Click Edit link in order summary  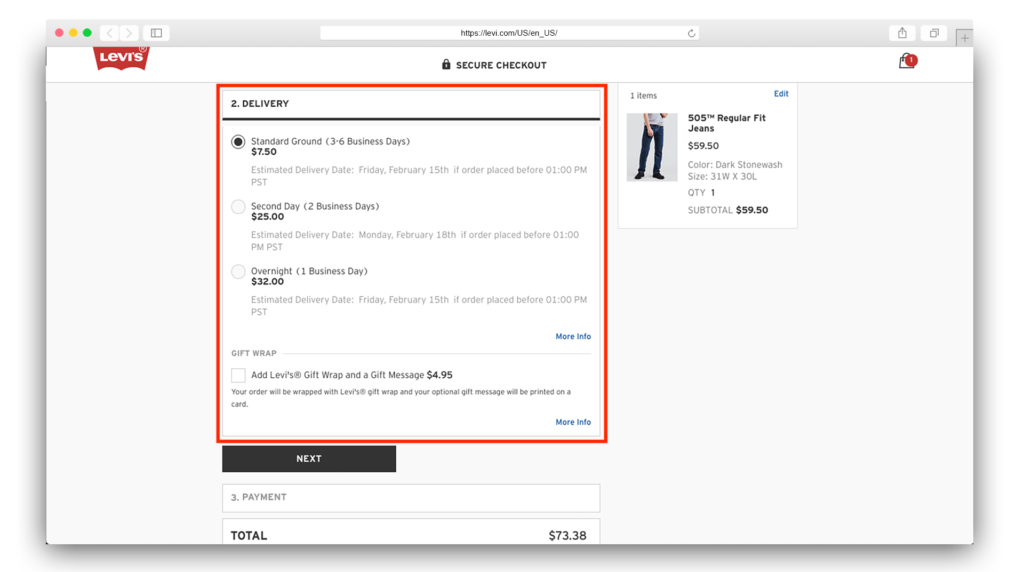tap(781, 94)
